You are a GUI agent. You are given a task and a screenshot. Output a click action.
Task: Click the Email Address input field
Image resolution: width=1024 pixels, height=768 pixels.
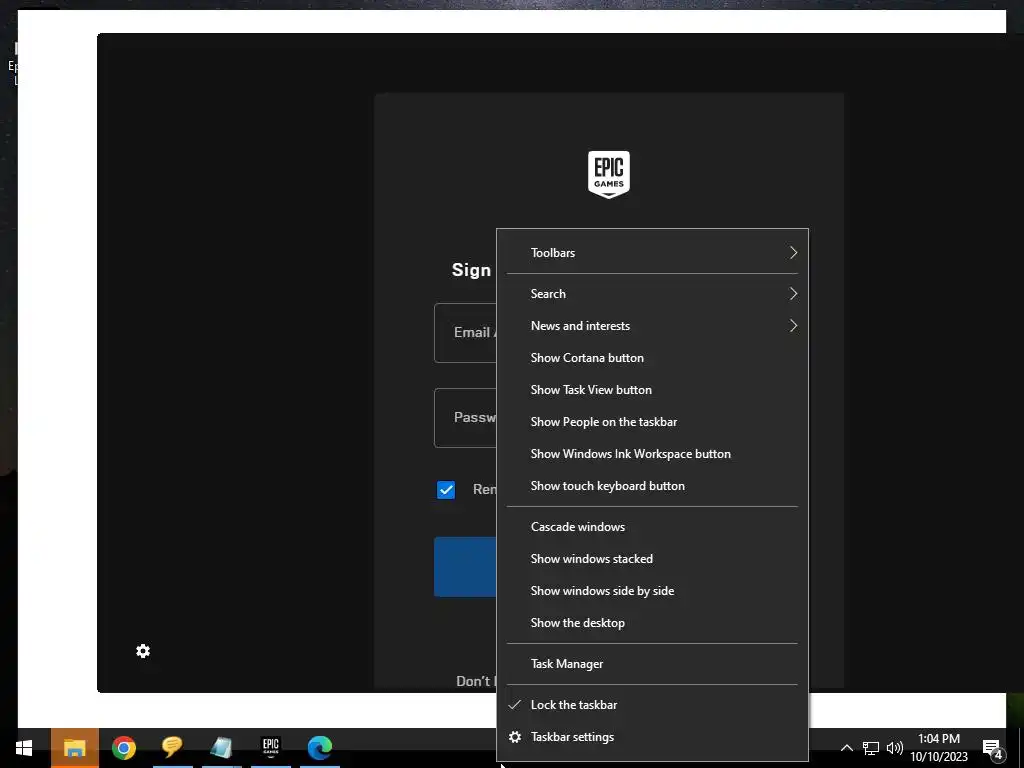pos(466,333)
